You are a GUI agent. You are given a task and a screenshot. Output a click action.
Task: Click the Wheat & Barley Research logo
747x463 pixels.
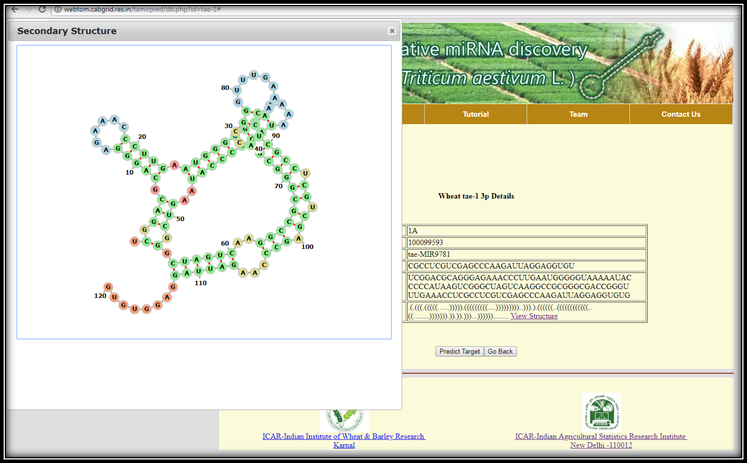pyautogui.click(x=344, y=415)
